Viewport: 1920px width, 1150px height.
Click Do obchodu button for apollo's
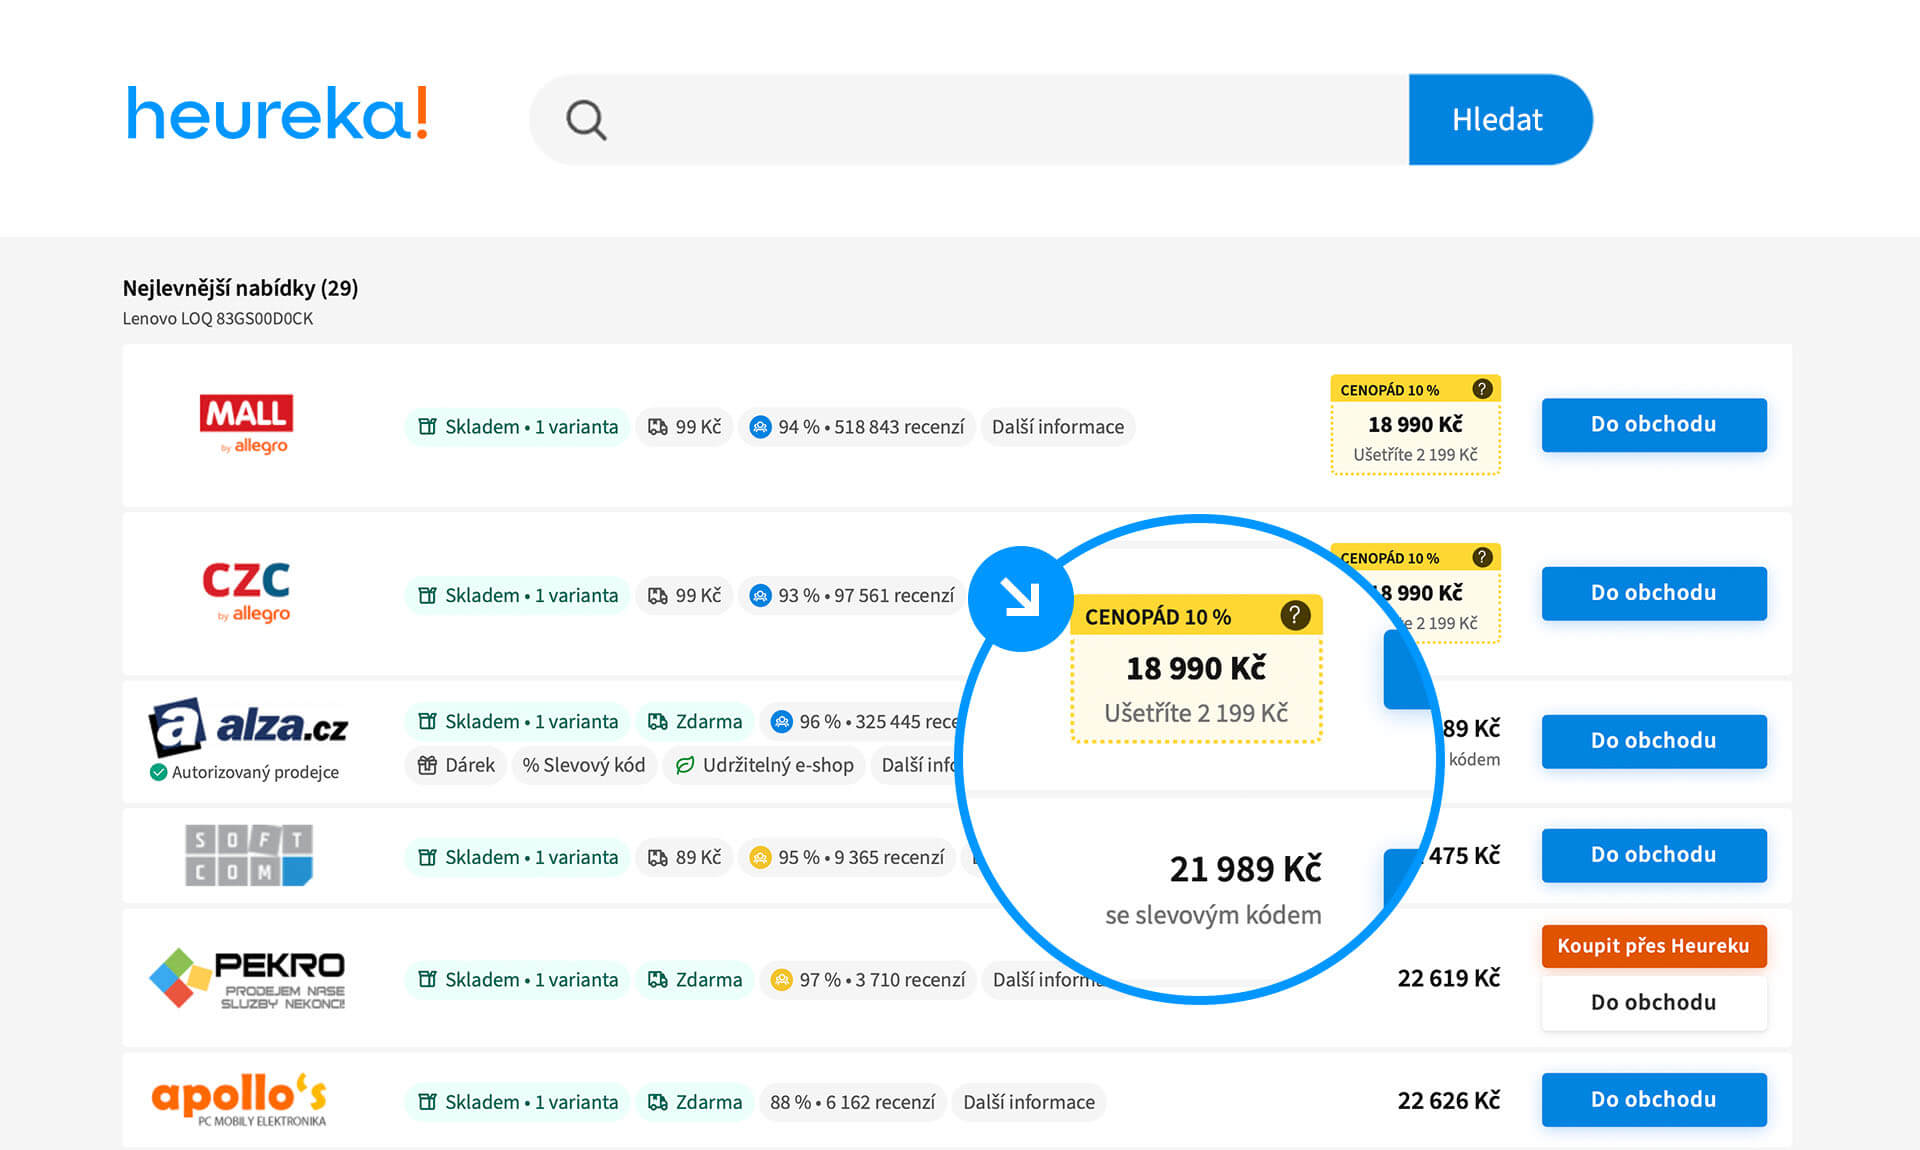tap(1654, 1099)
